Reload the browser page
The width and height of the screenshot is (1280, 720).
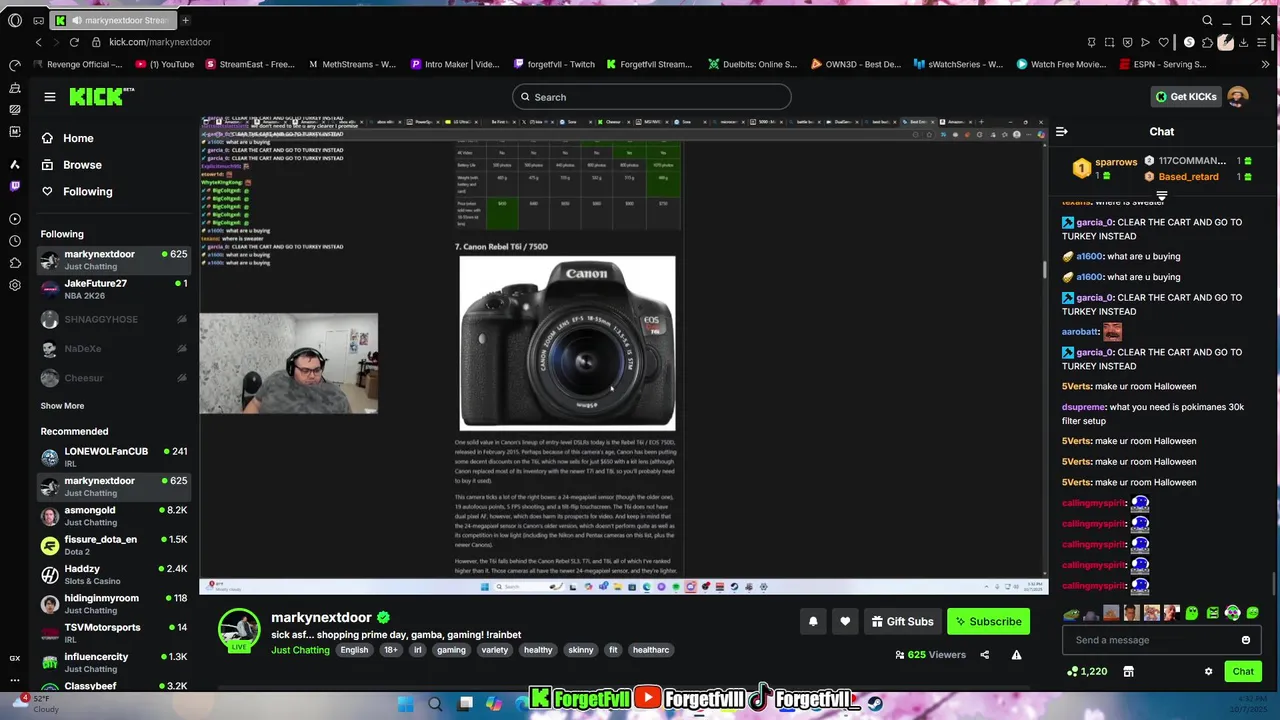pyautogui.click(x=74, y=42)
